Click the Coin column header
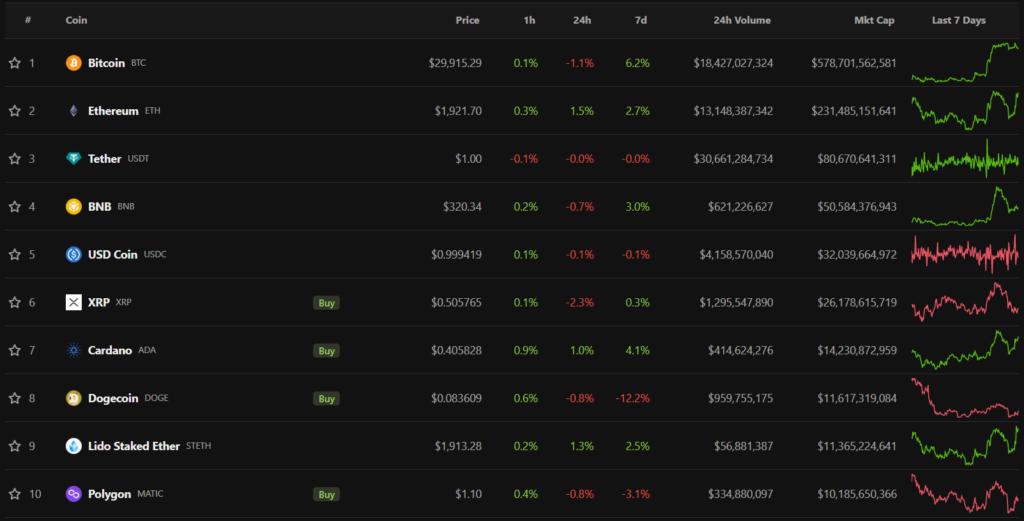 pyautogui.click(x=75, y=20)
